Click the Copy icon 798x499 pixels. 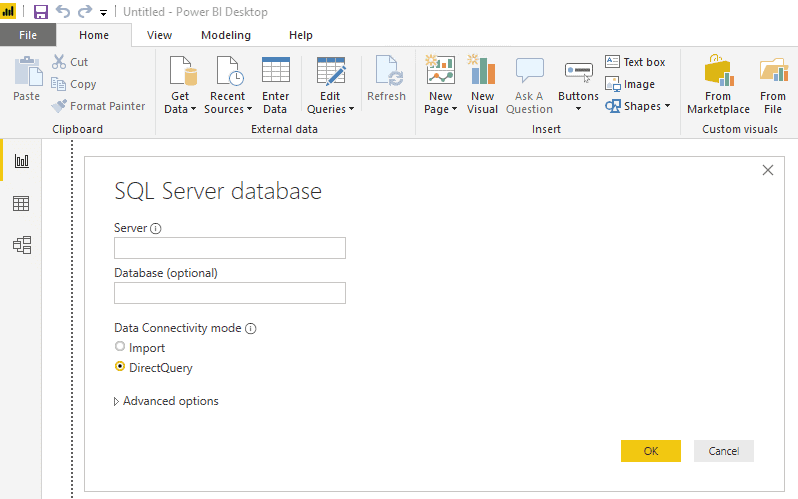click(59, 84)
